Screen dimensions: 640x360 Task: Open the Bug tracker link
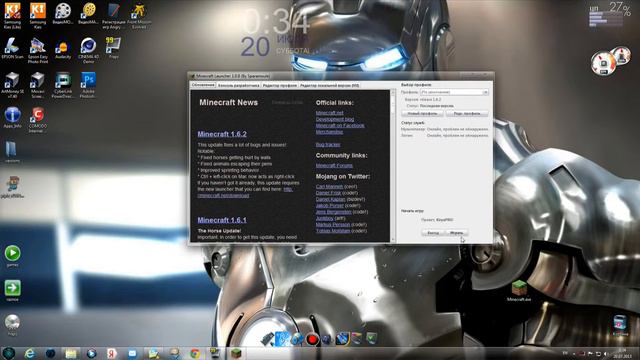coord(328,144)
